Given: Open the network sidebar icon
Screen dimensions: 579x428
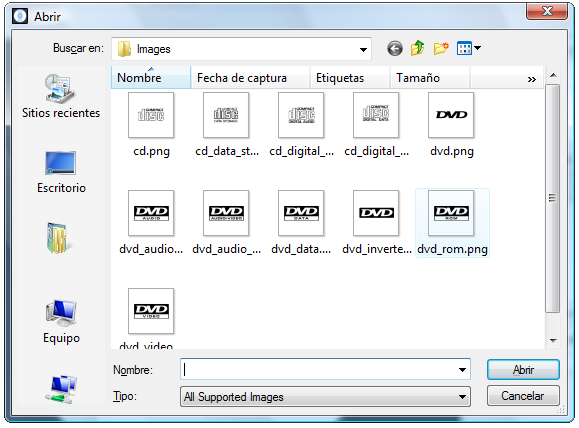Looking at the screenshot, I should (61, 389).
